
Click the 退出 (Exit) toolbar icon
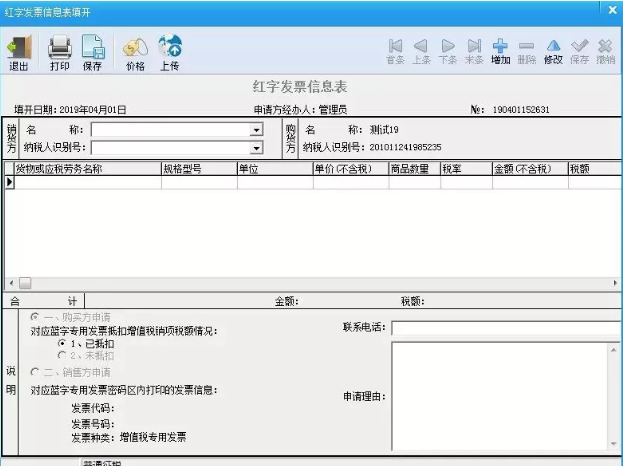pyautogui.click(x=19, y=52)
